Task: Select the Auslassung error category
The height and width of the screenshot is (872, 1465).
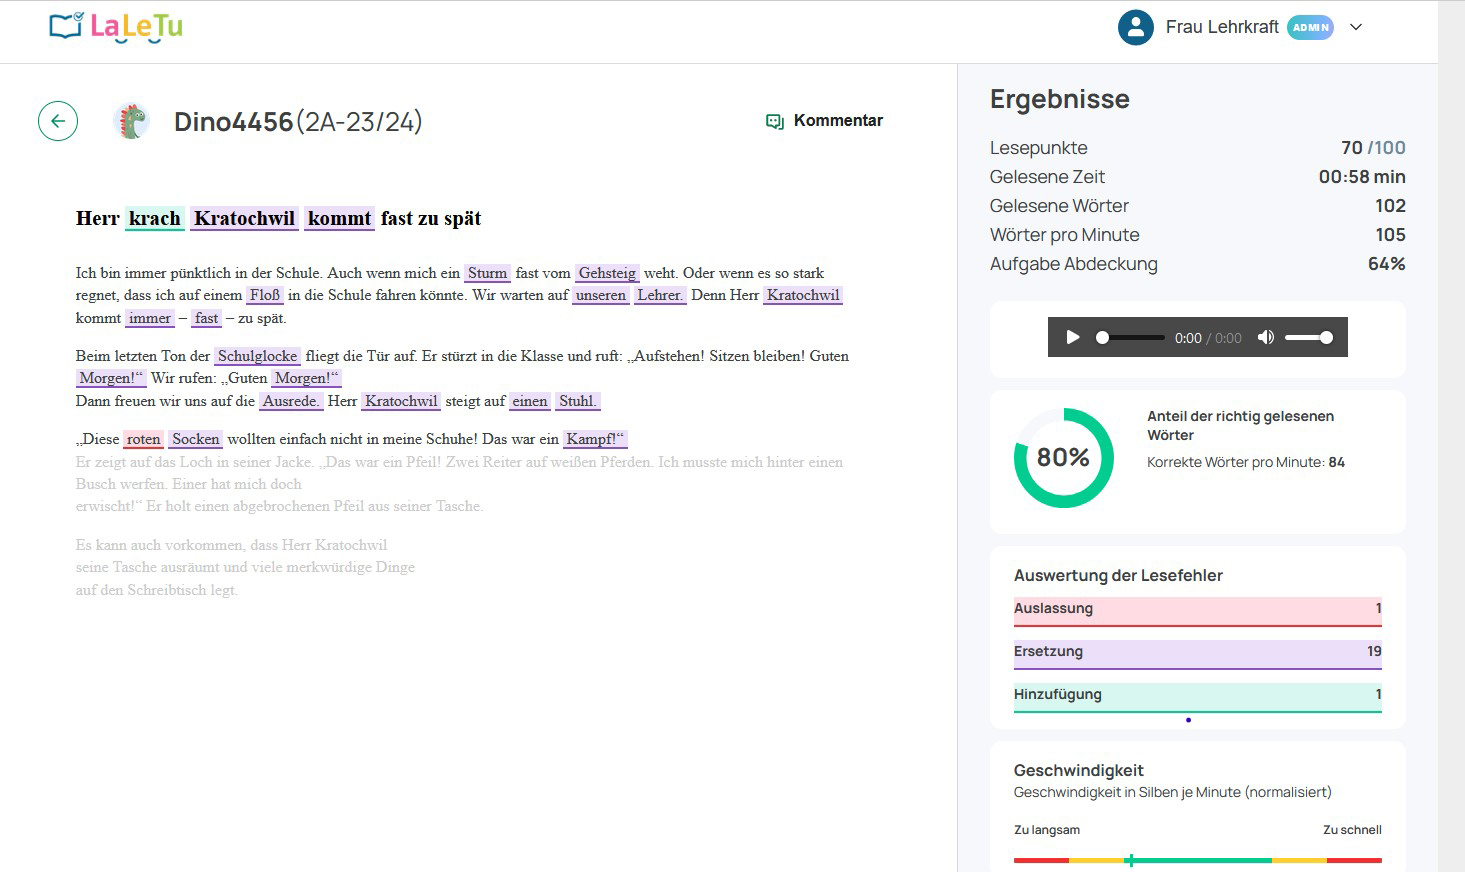Action: [x=1197, y=609]
